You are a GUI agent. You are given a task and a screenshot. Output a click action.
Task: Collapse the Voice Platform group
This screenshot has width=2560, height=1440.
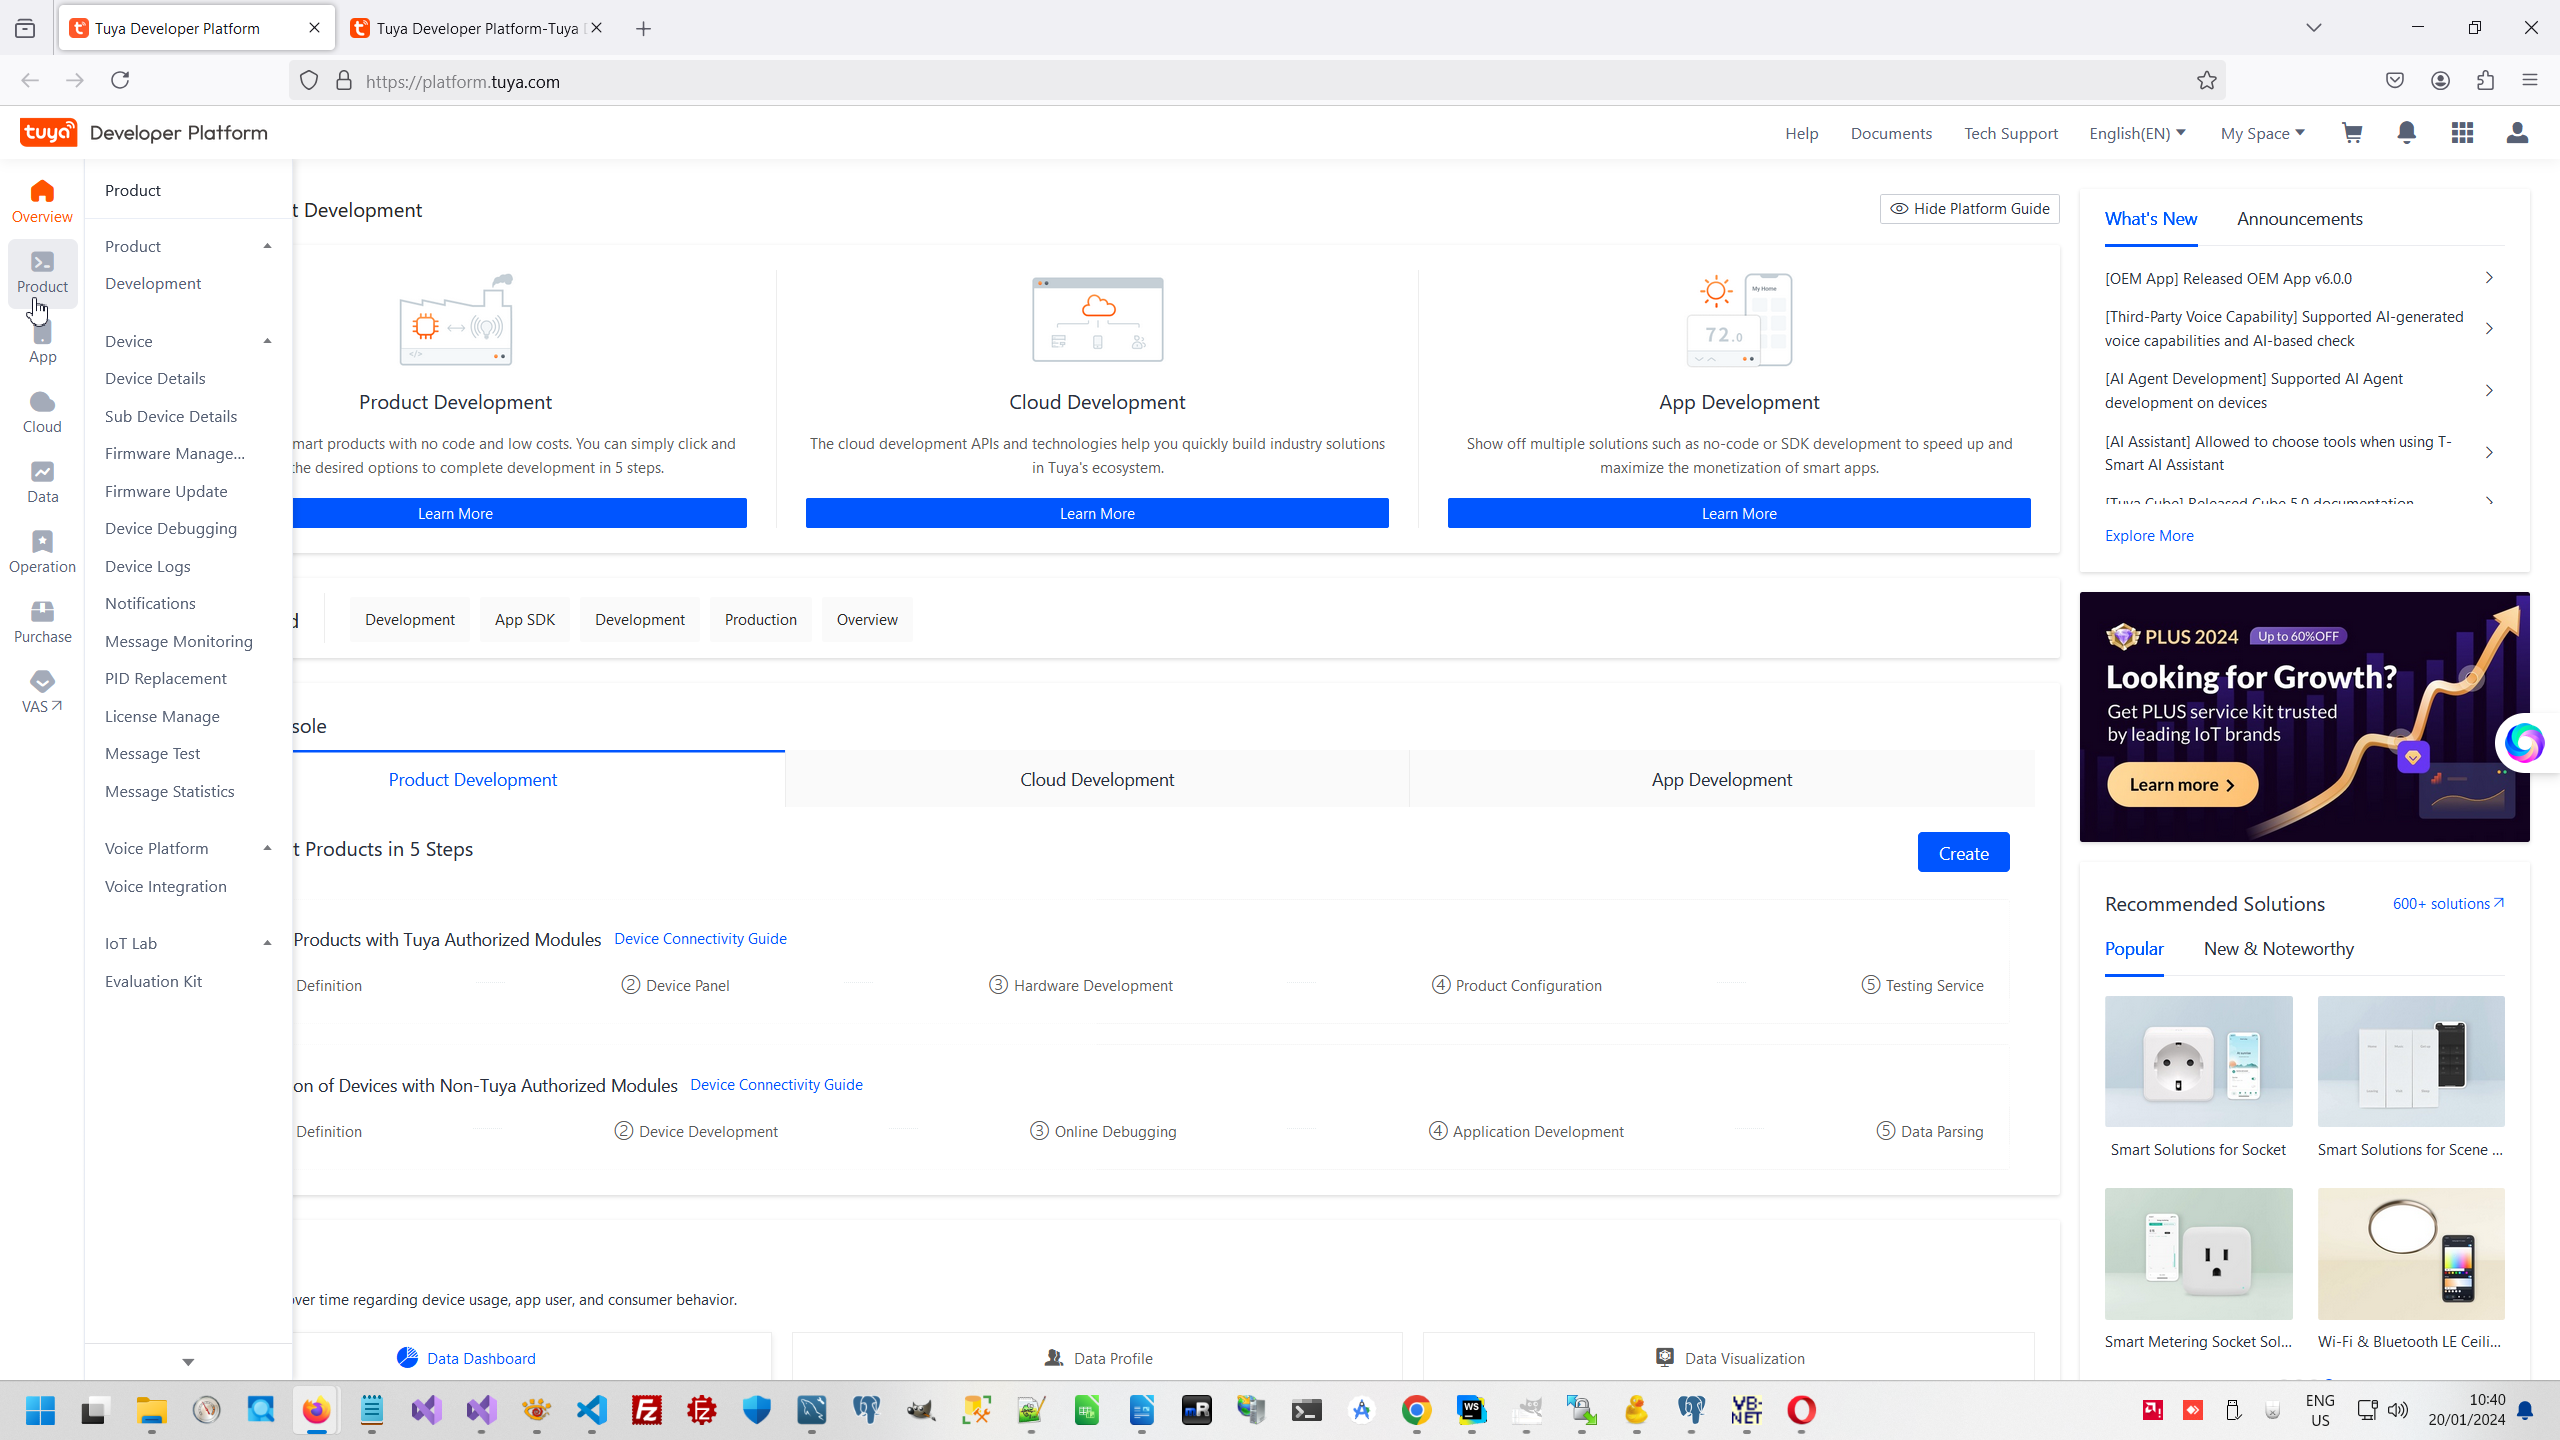[x=267, y=848]
